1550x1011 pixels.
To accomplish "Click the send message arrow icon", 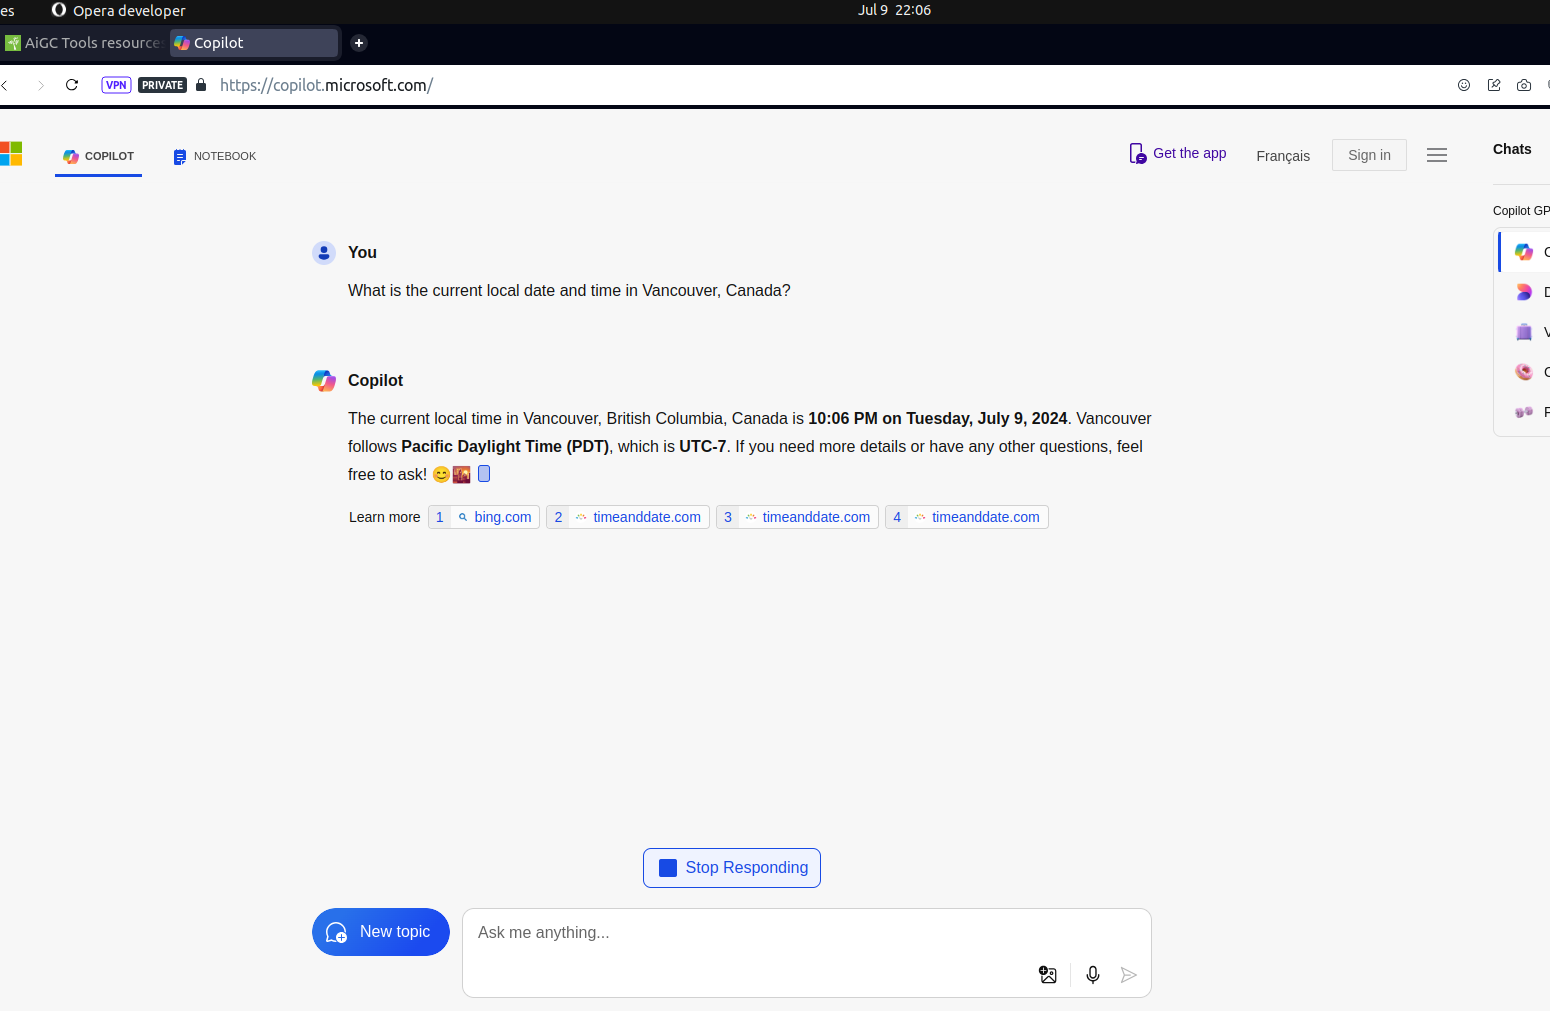I will [1129, 975].
